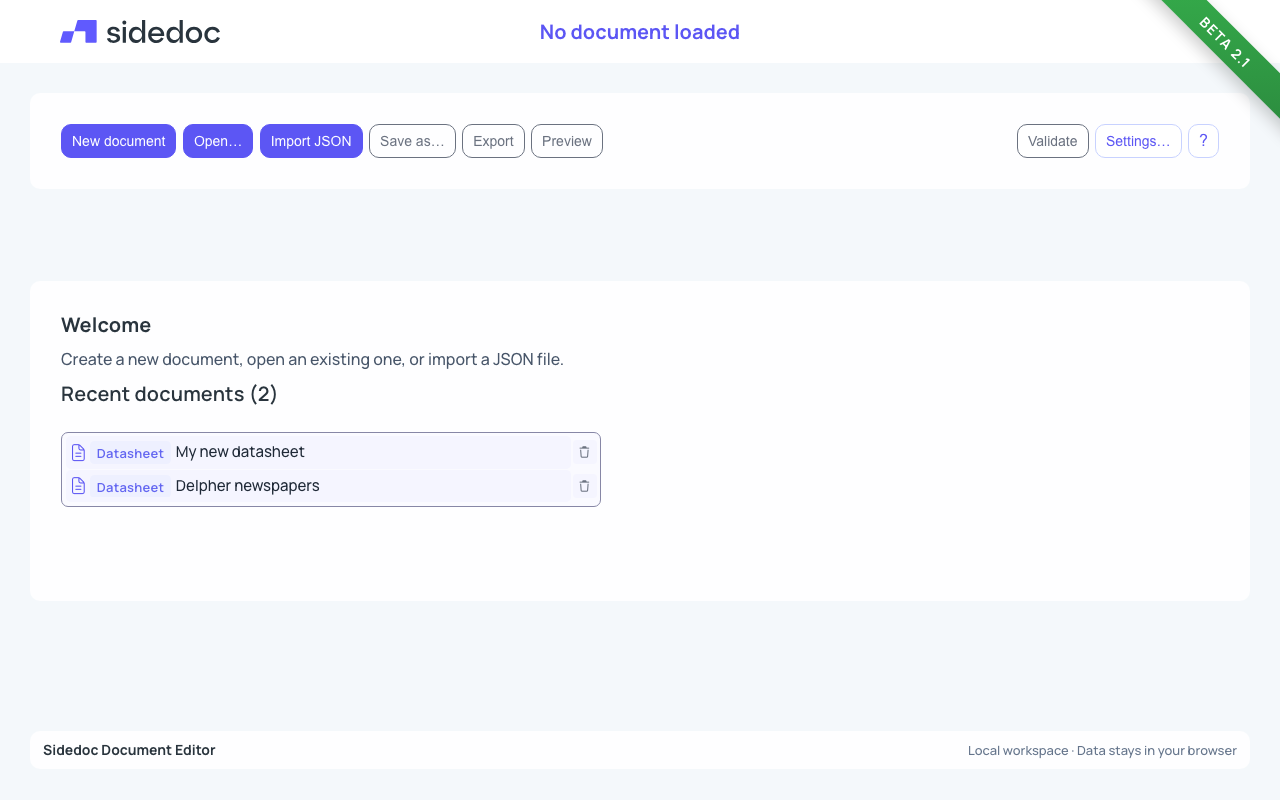
Task: Click the Datasheet tag on 'Delpher newspapers'
Action: coord(130,487)
